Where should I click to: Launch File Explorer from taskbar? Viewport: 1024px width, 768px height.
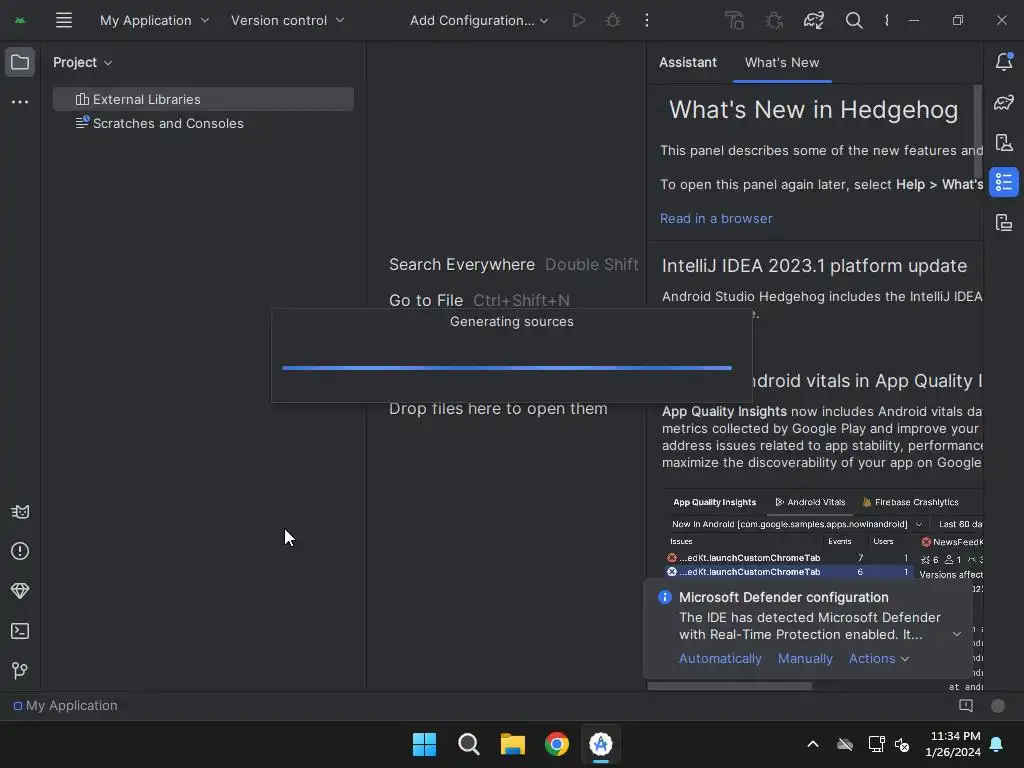[x=513, y=744]
